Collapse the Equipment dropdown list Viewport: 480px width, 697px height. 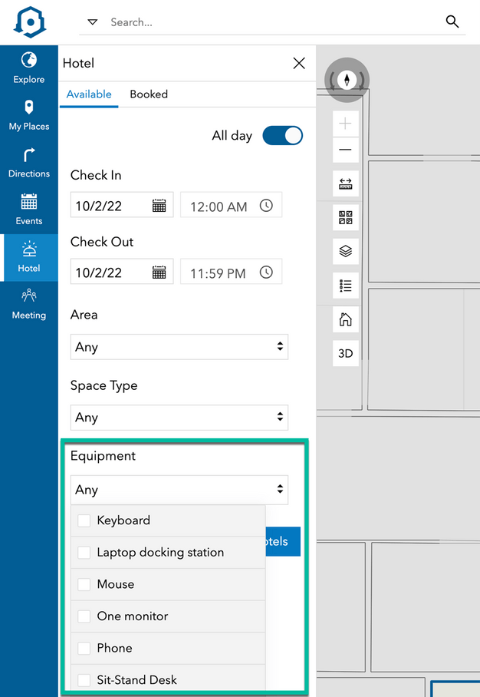[179, 489]
